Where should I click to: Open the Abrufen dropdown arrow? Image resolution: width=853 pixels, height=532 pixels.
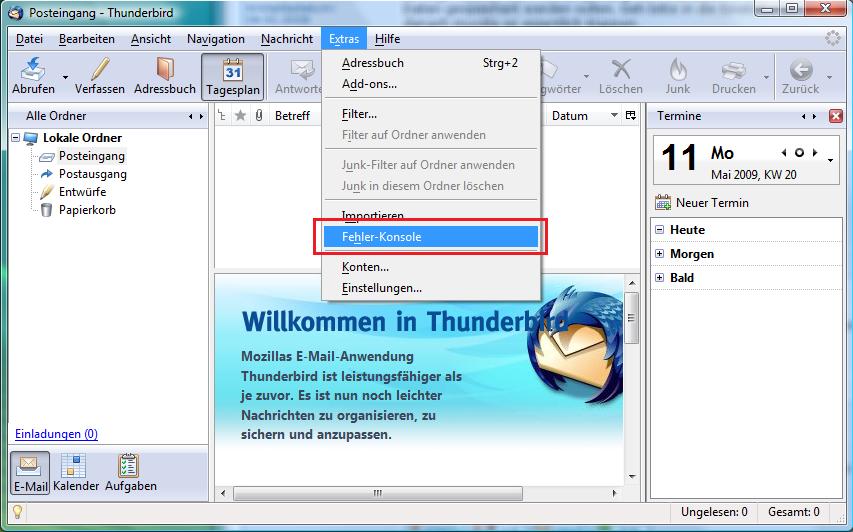click(x=65, y=77)
